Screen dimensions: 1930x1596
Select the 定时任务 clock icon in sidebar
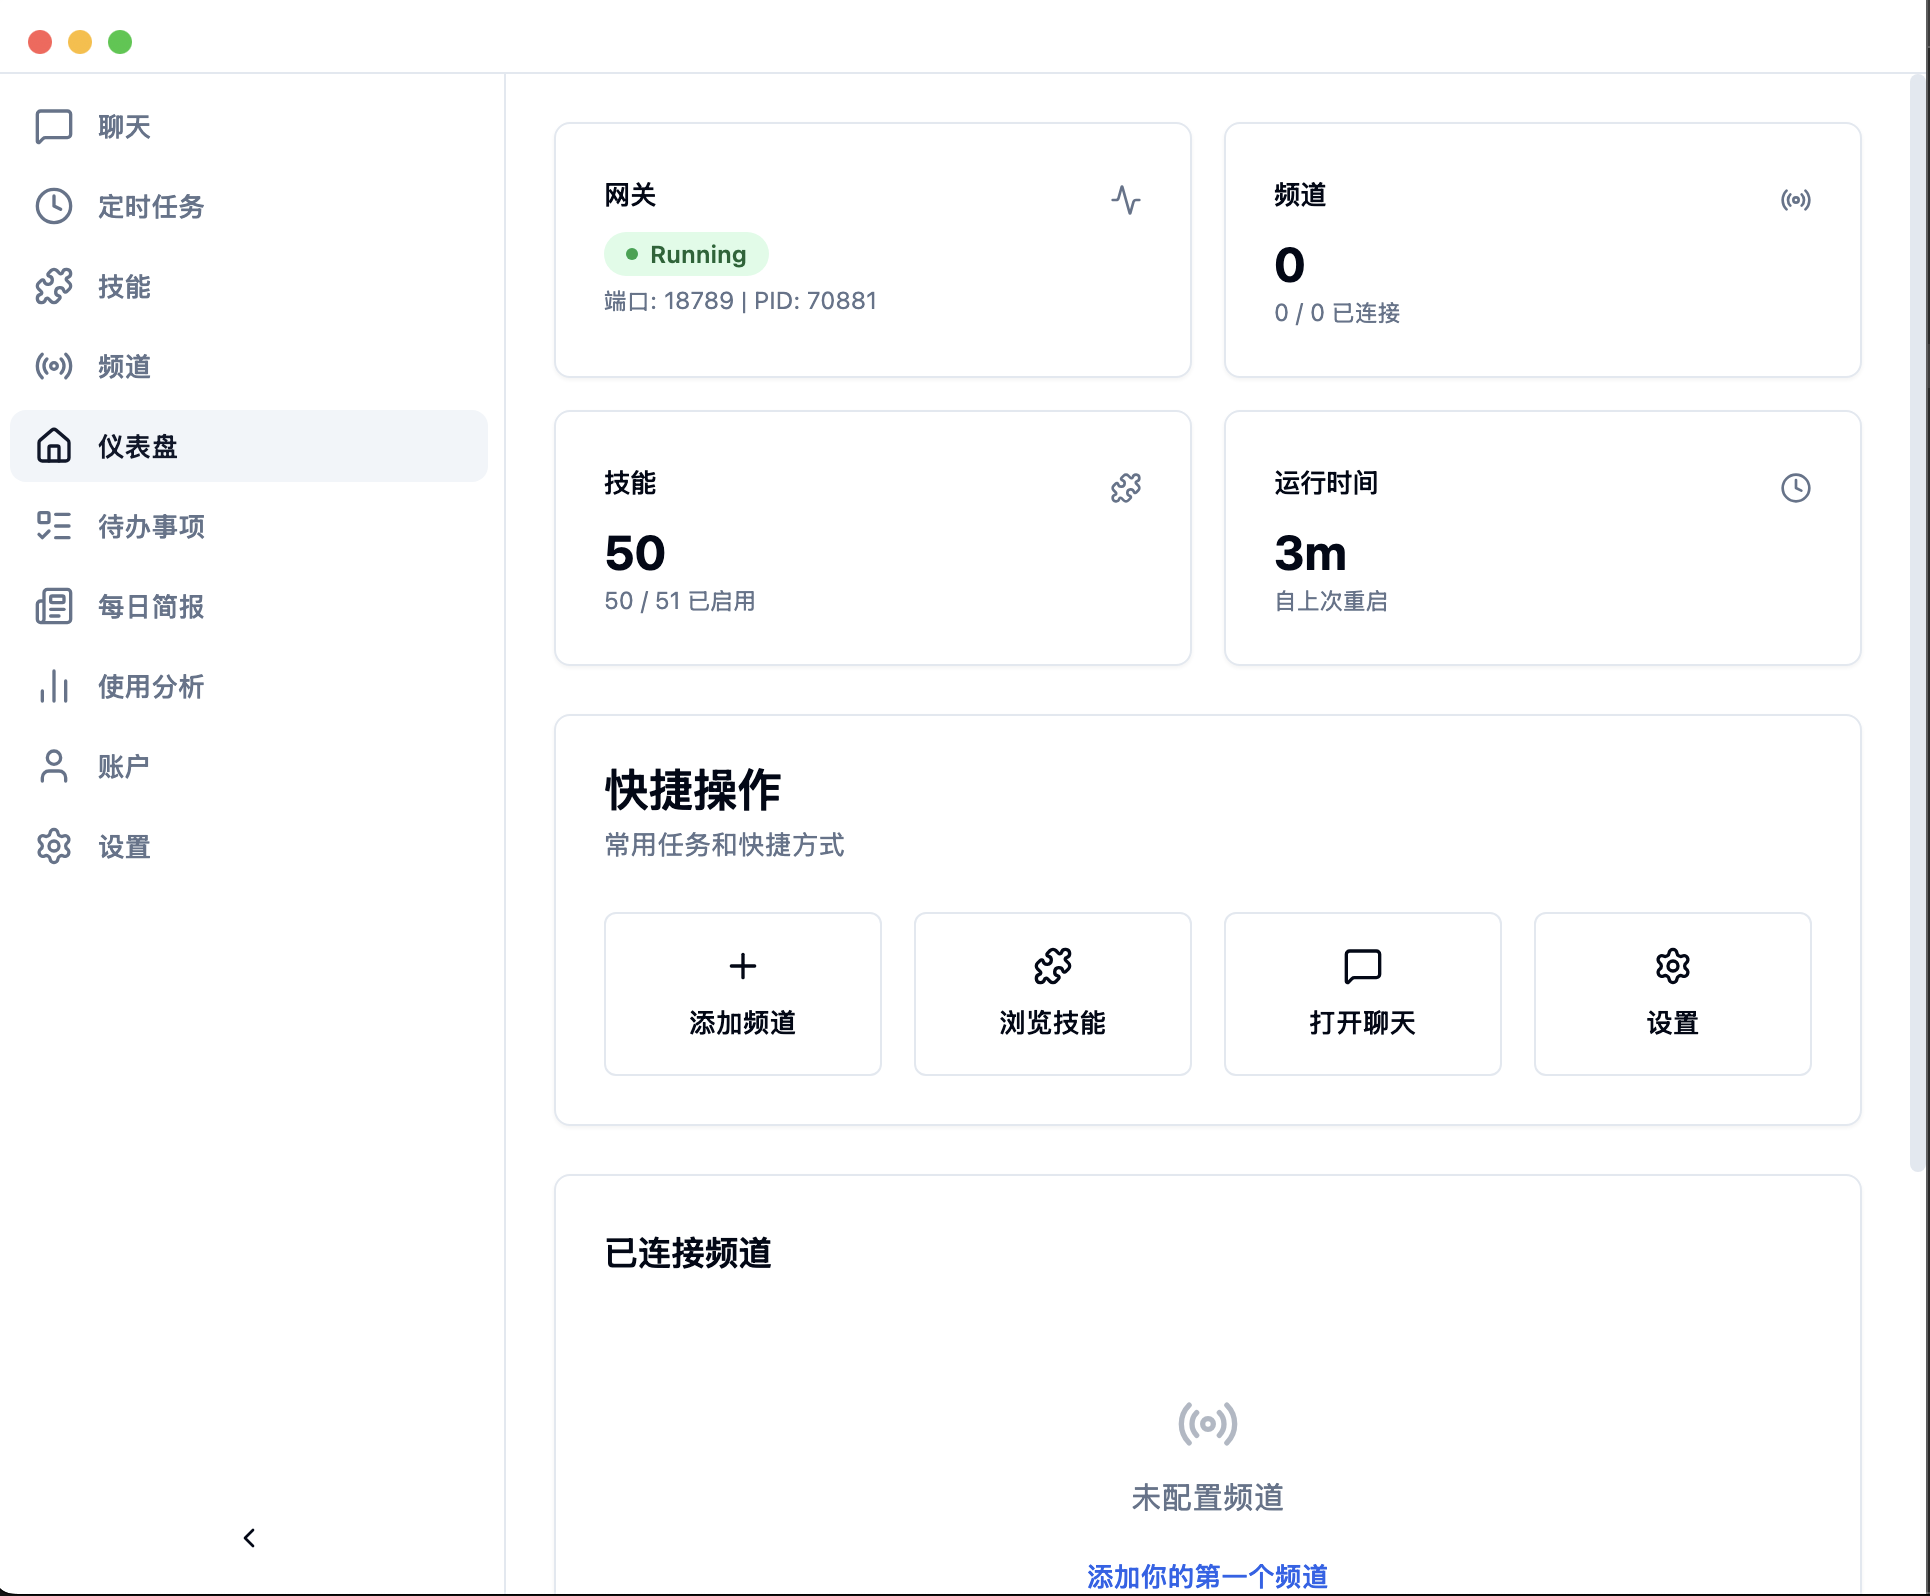click(x=53, y=206)
